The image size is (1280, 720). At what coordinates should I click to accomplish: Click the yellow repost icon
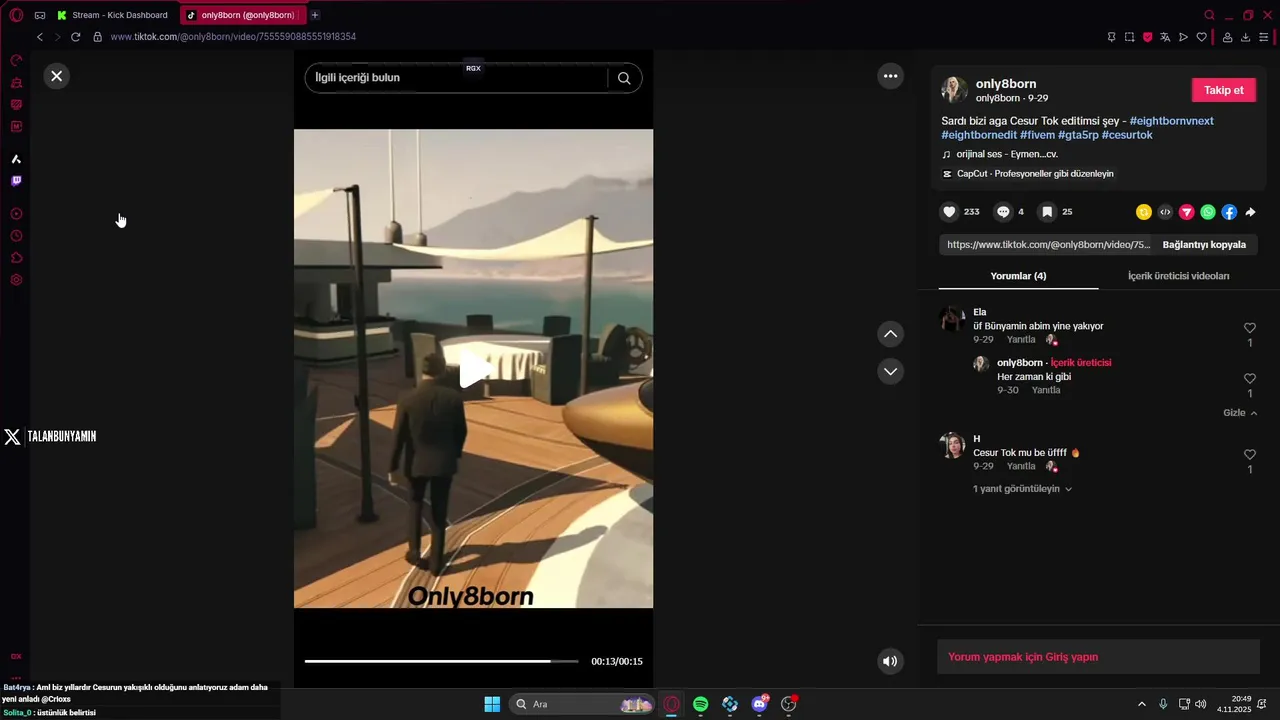pyautogui.click(x=1144, y=212)
